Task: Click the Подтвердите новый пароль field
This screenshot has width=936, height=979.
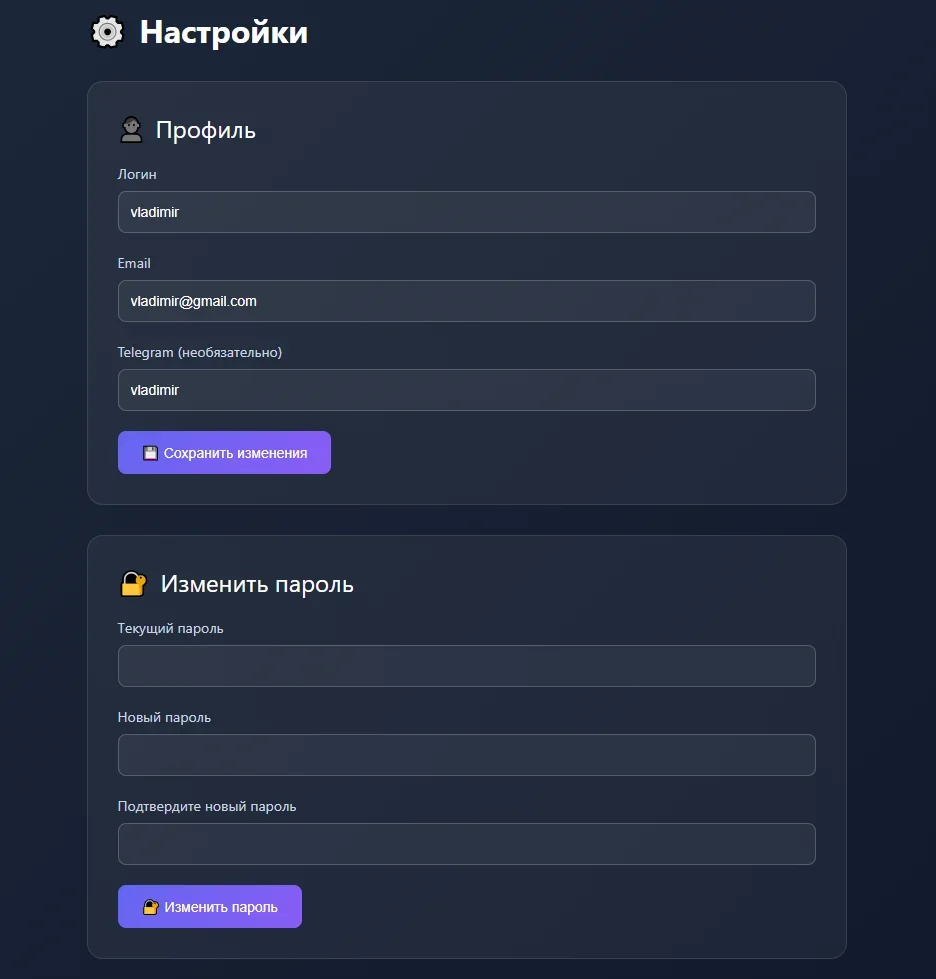Action: pos(466,844)
